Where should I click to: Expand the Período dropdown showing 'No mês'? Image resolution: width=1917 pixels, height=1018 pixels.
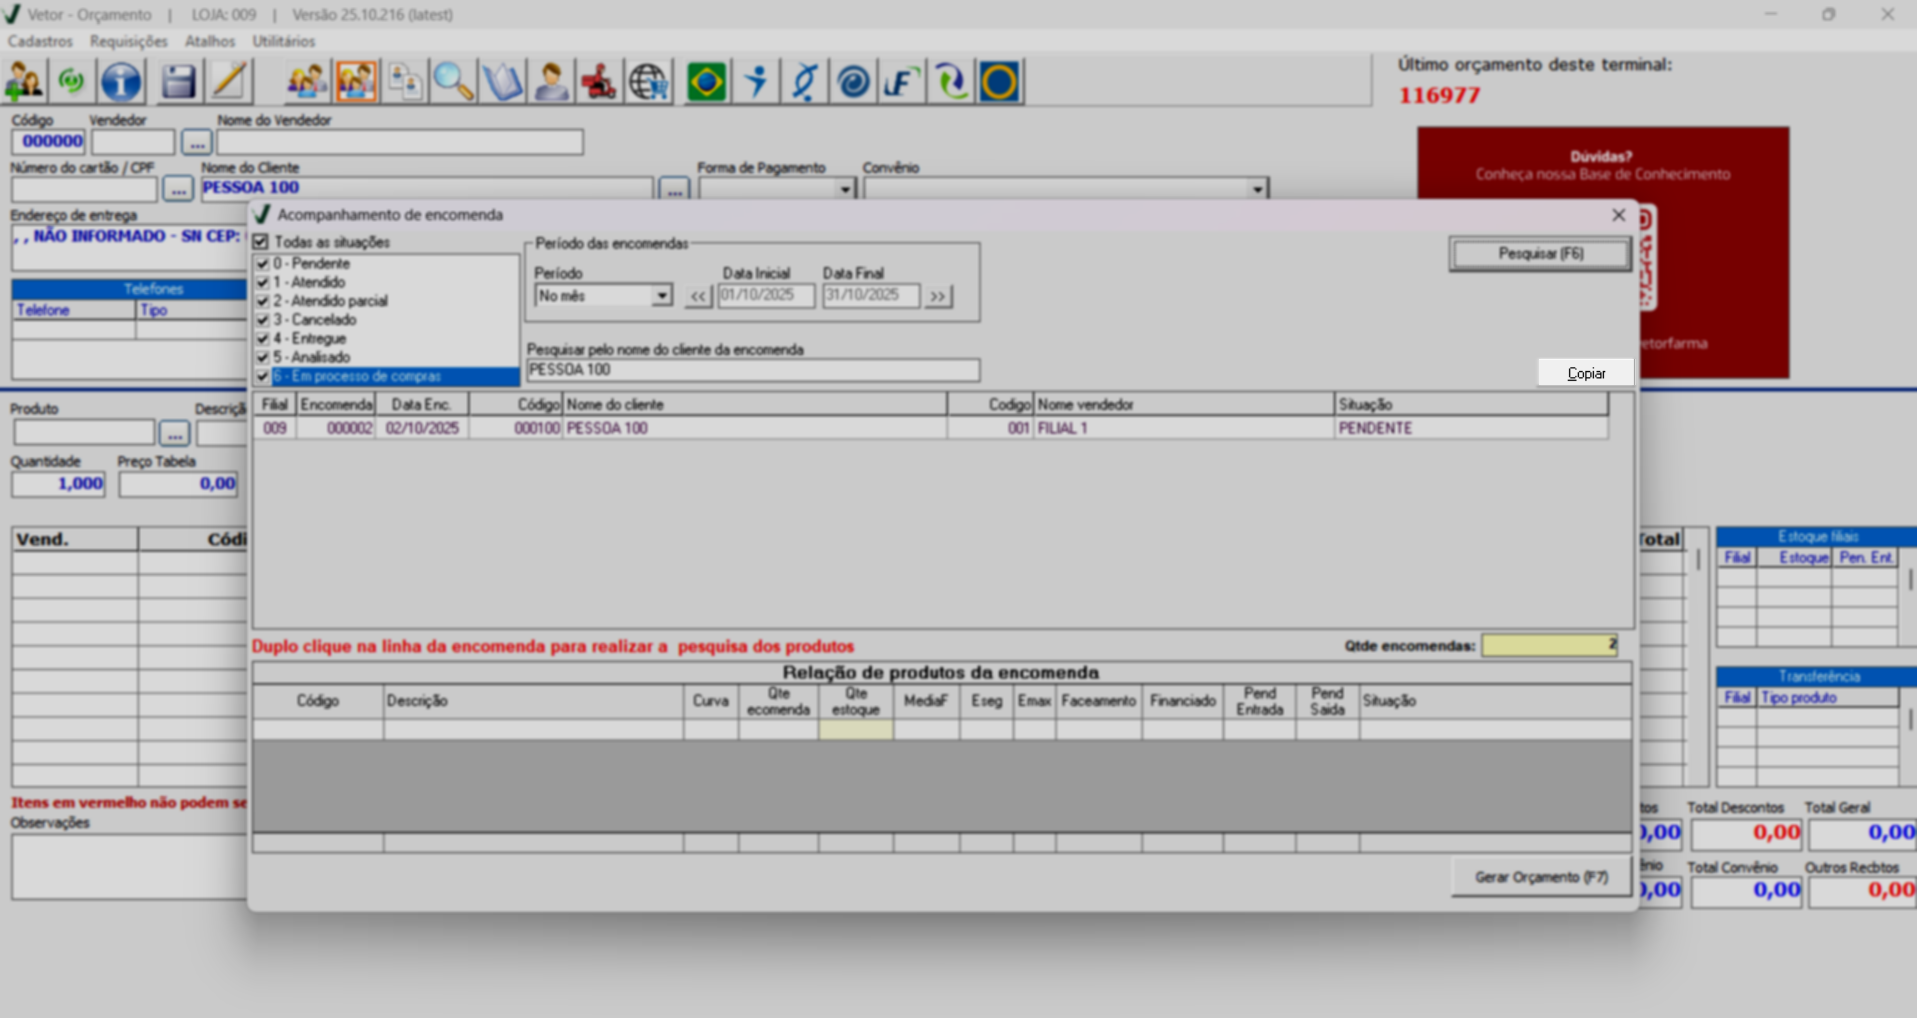click(x=661, y=296)
